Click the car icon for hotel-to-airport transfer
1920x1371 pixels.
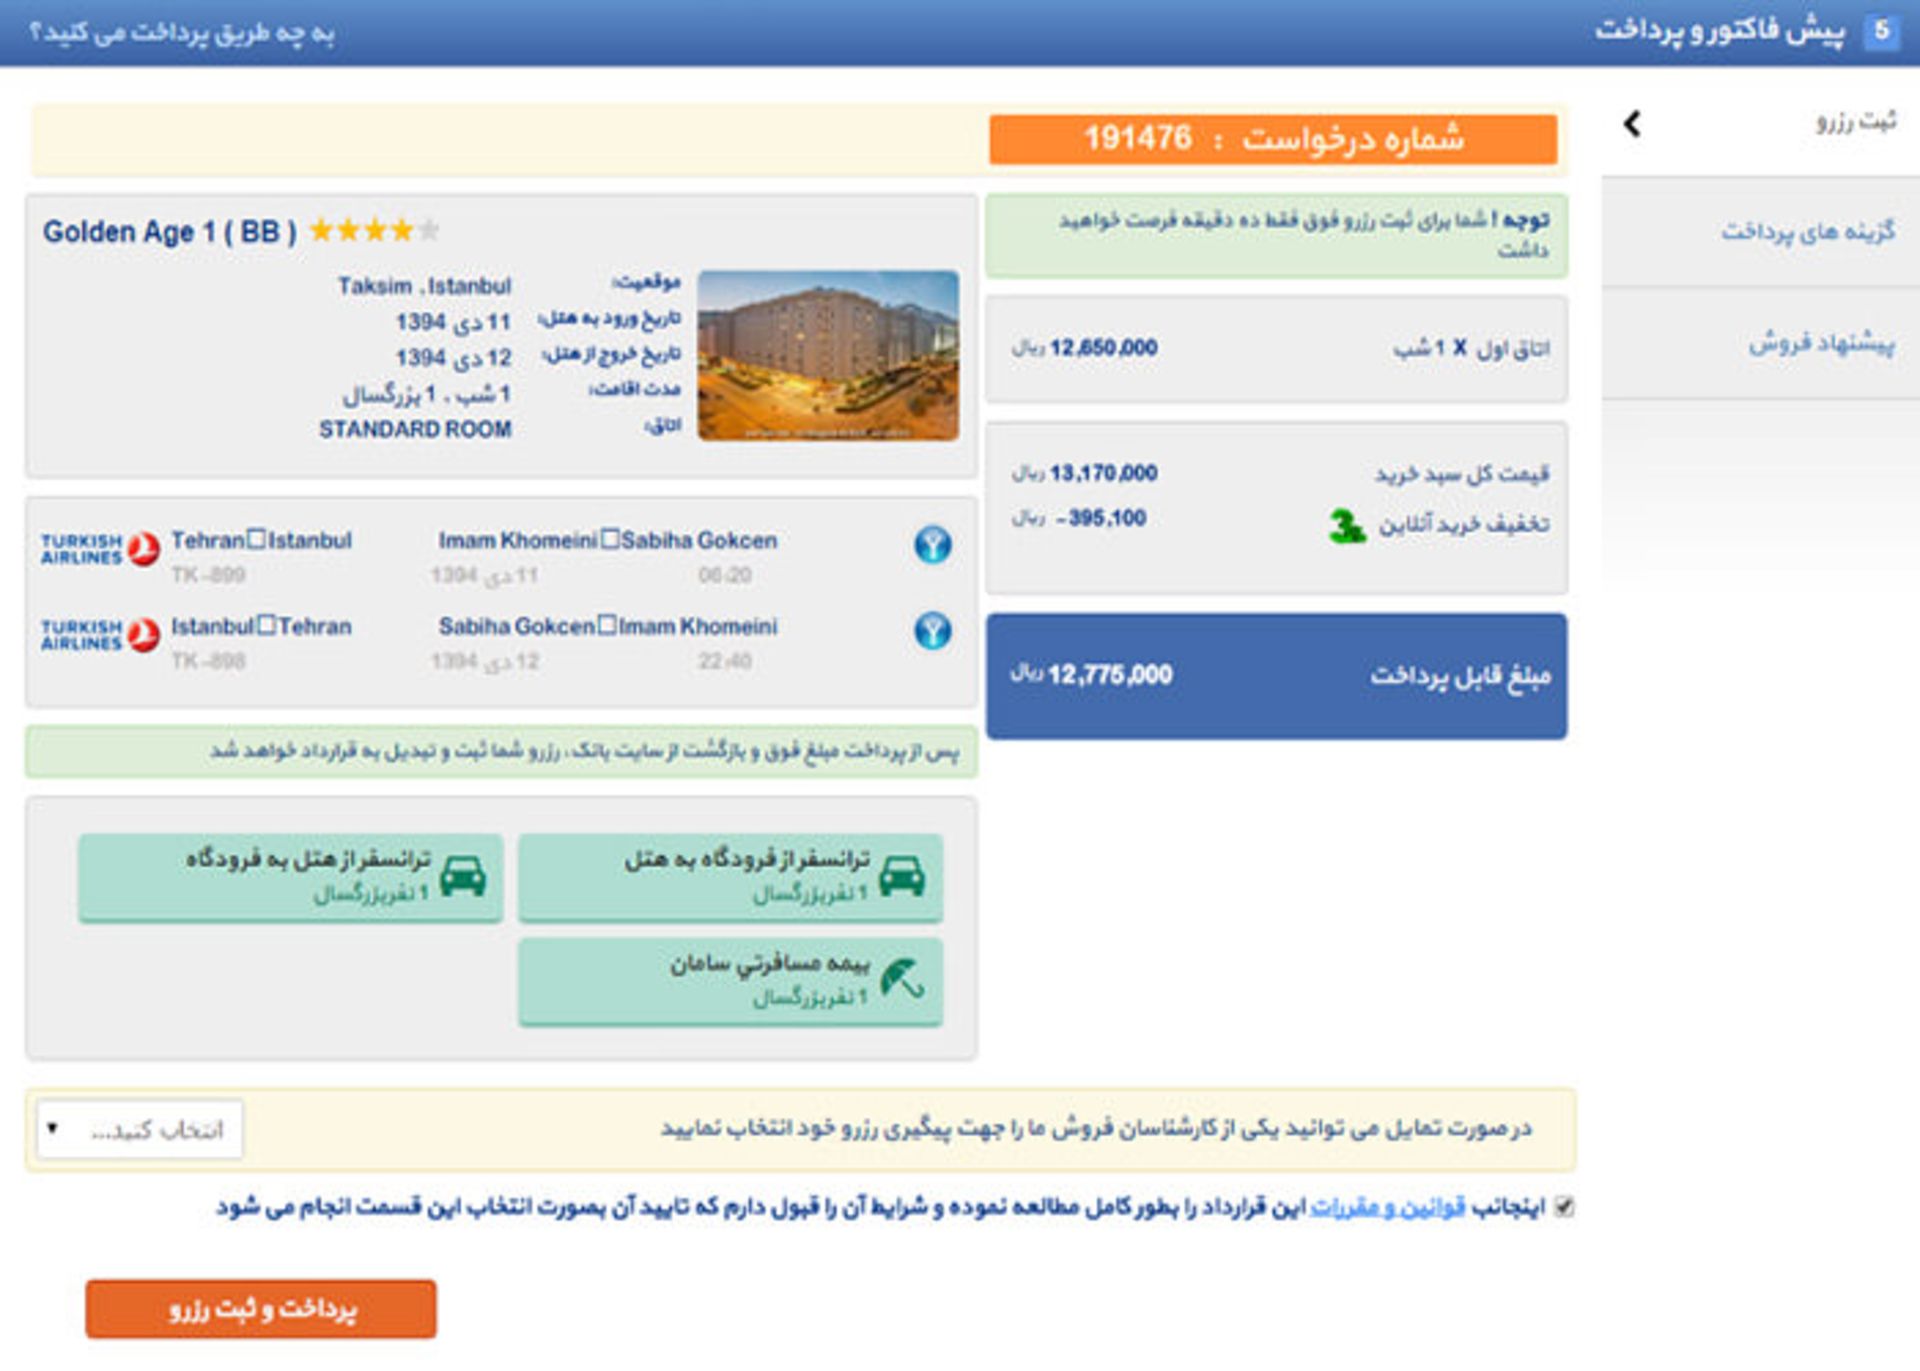tap(462, 876)
